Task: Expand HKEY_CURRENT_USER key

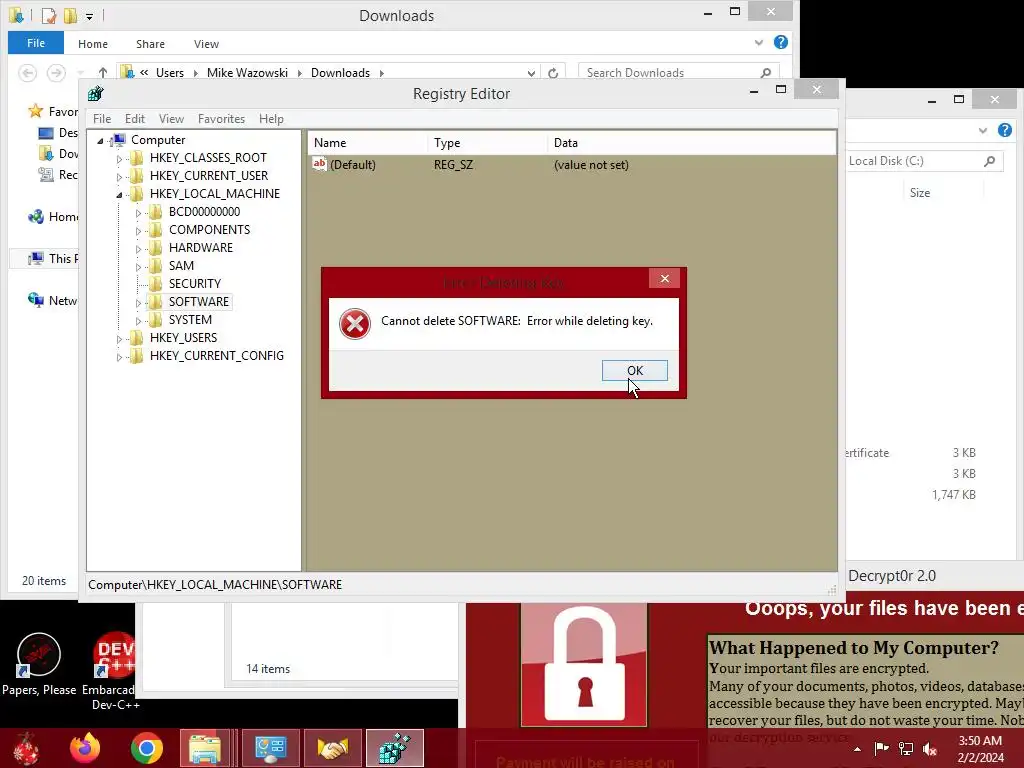Action: click(x=119, y=177)
